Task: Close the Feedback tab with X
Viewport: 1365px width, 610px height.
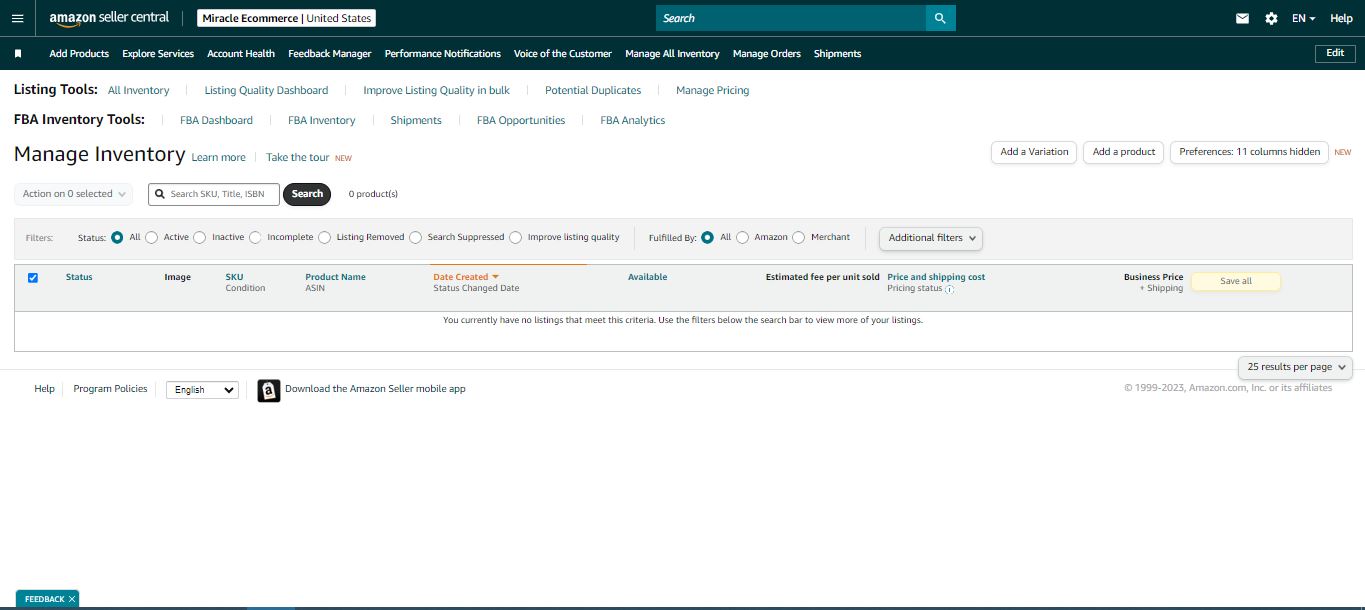Action: tap(72, 599)
